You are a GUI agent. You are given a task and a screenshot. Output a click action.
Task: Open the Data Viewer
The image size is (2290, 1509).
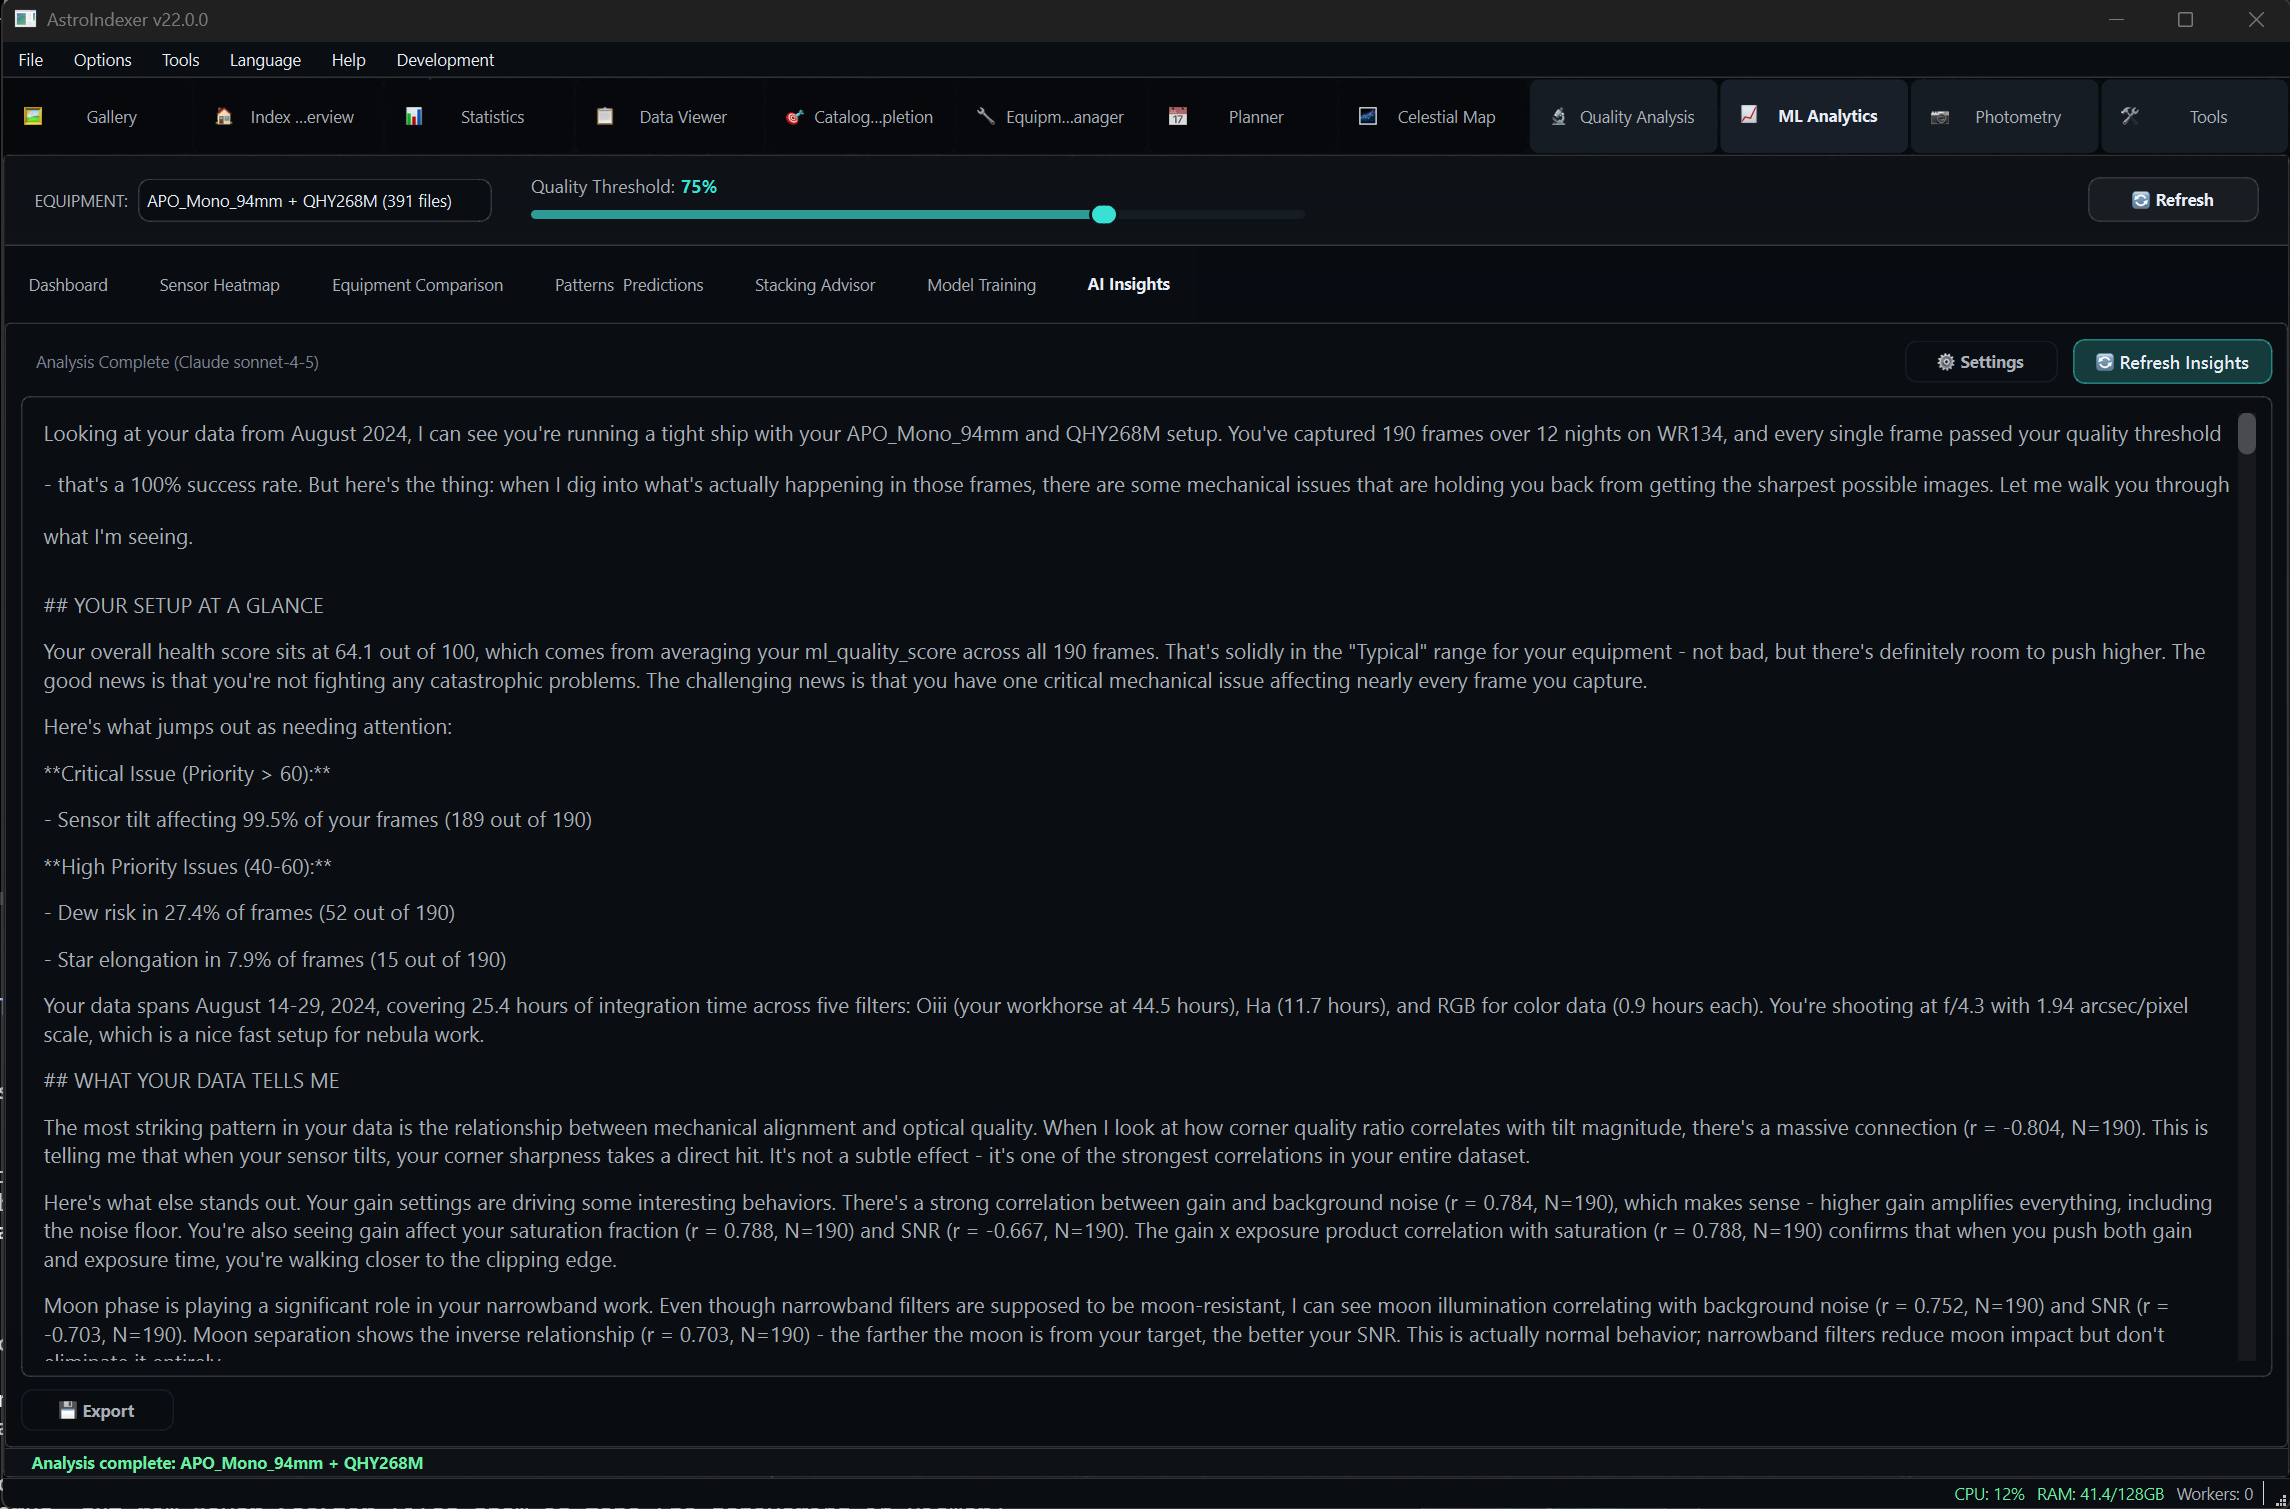(x=682, y=116)
